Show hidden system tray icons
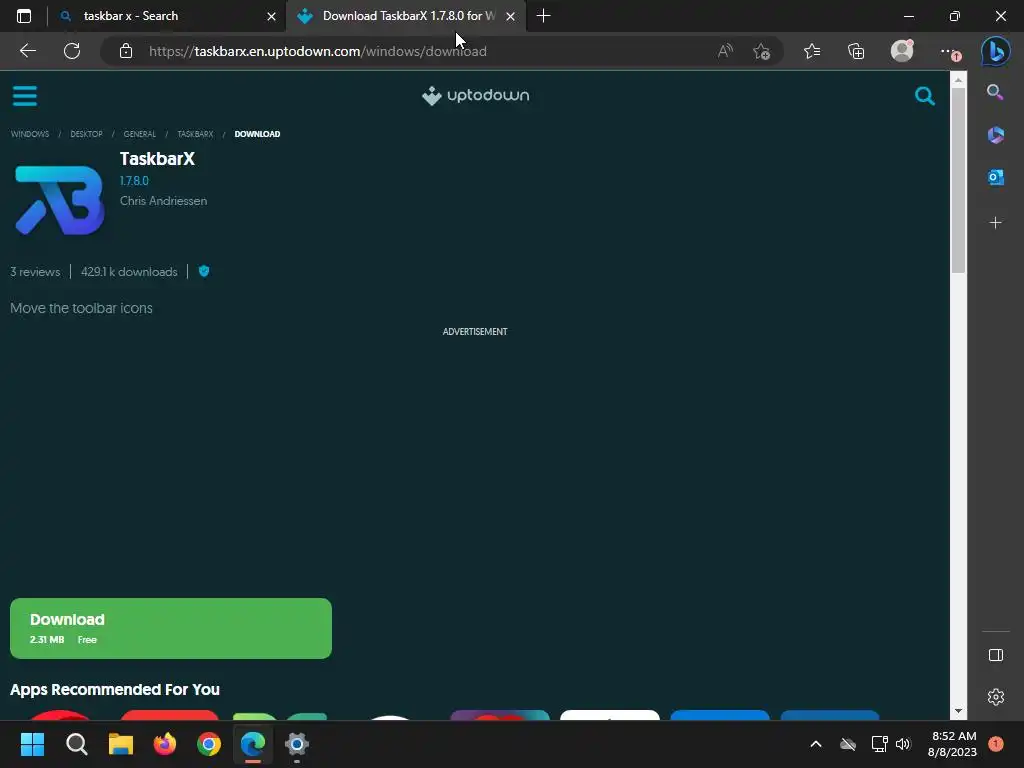The height and width of the screenshot is (768, 1024). [x=816, y=744]
